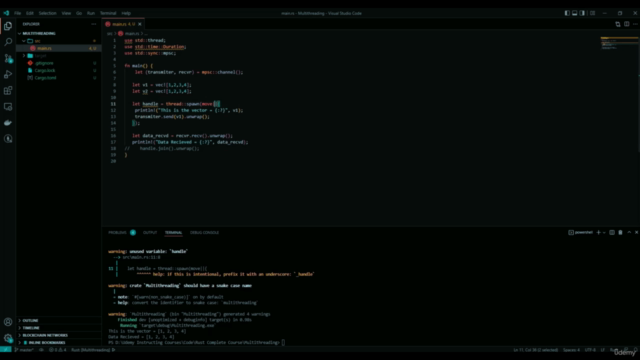This screenshot has width=640, height=360.
Task: Toggle the bottom panel layout
Action: [x=575, y=13]
